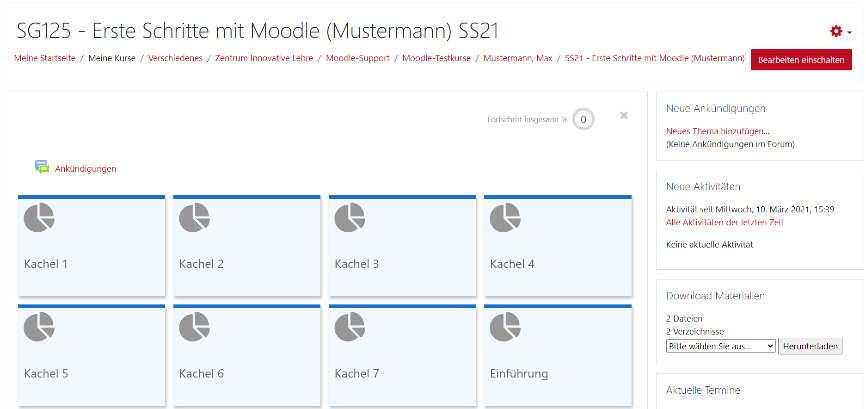Click the pie chart icon on Kachel 1
The image size is (866, 409).
tap(38, 218)
